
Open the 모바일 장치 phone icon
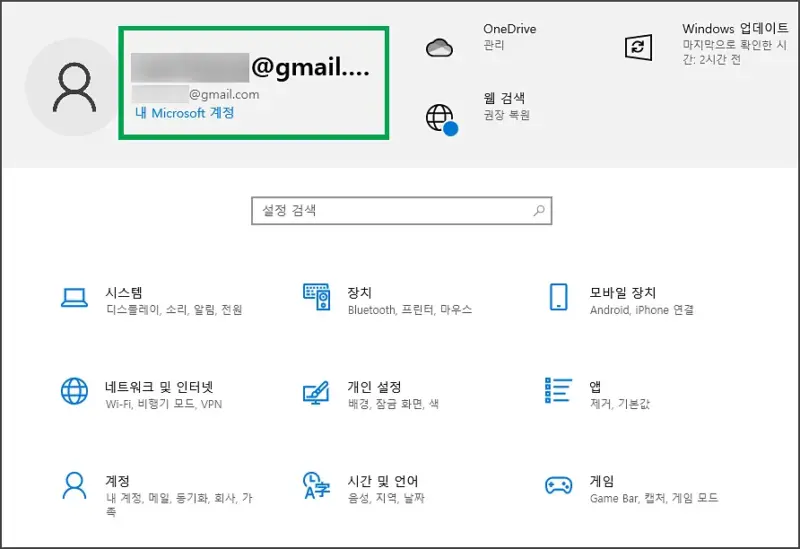[x=559, y=297]
